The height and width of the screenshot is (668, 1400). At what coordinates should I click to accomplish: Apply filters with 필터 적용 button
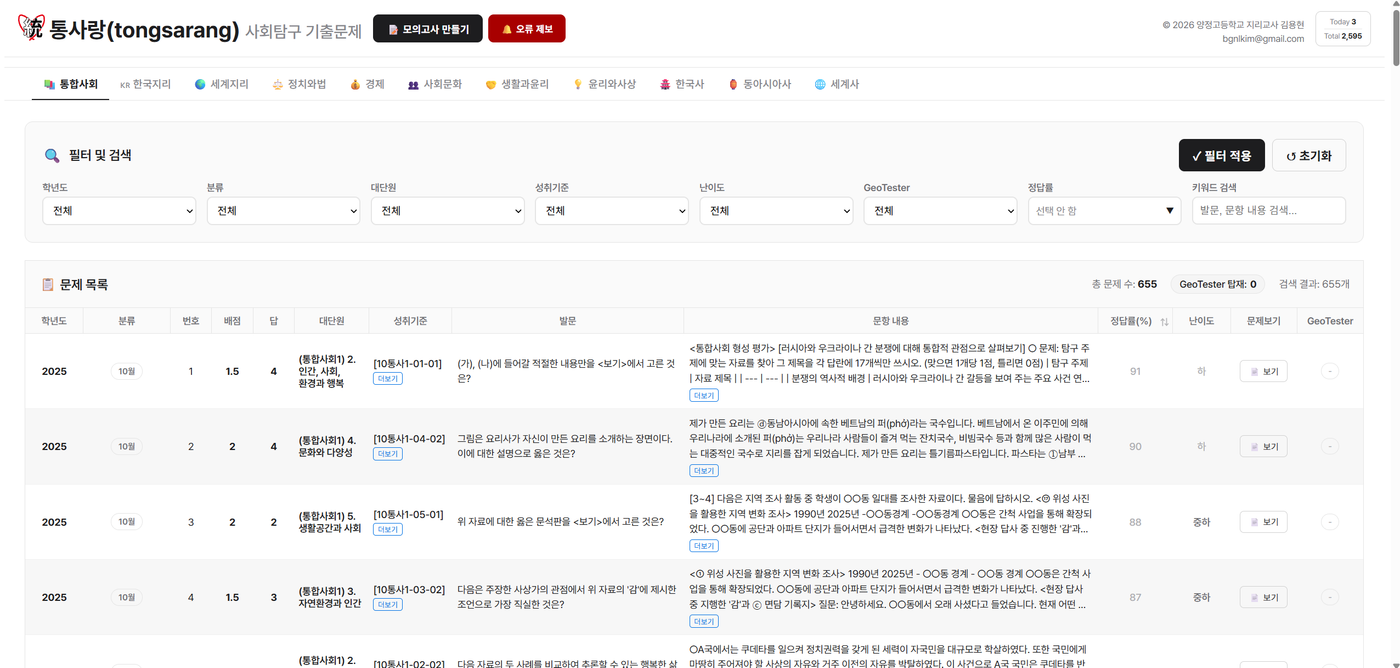pyautogui.click(x=1222, y=155)
